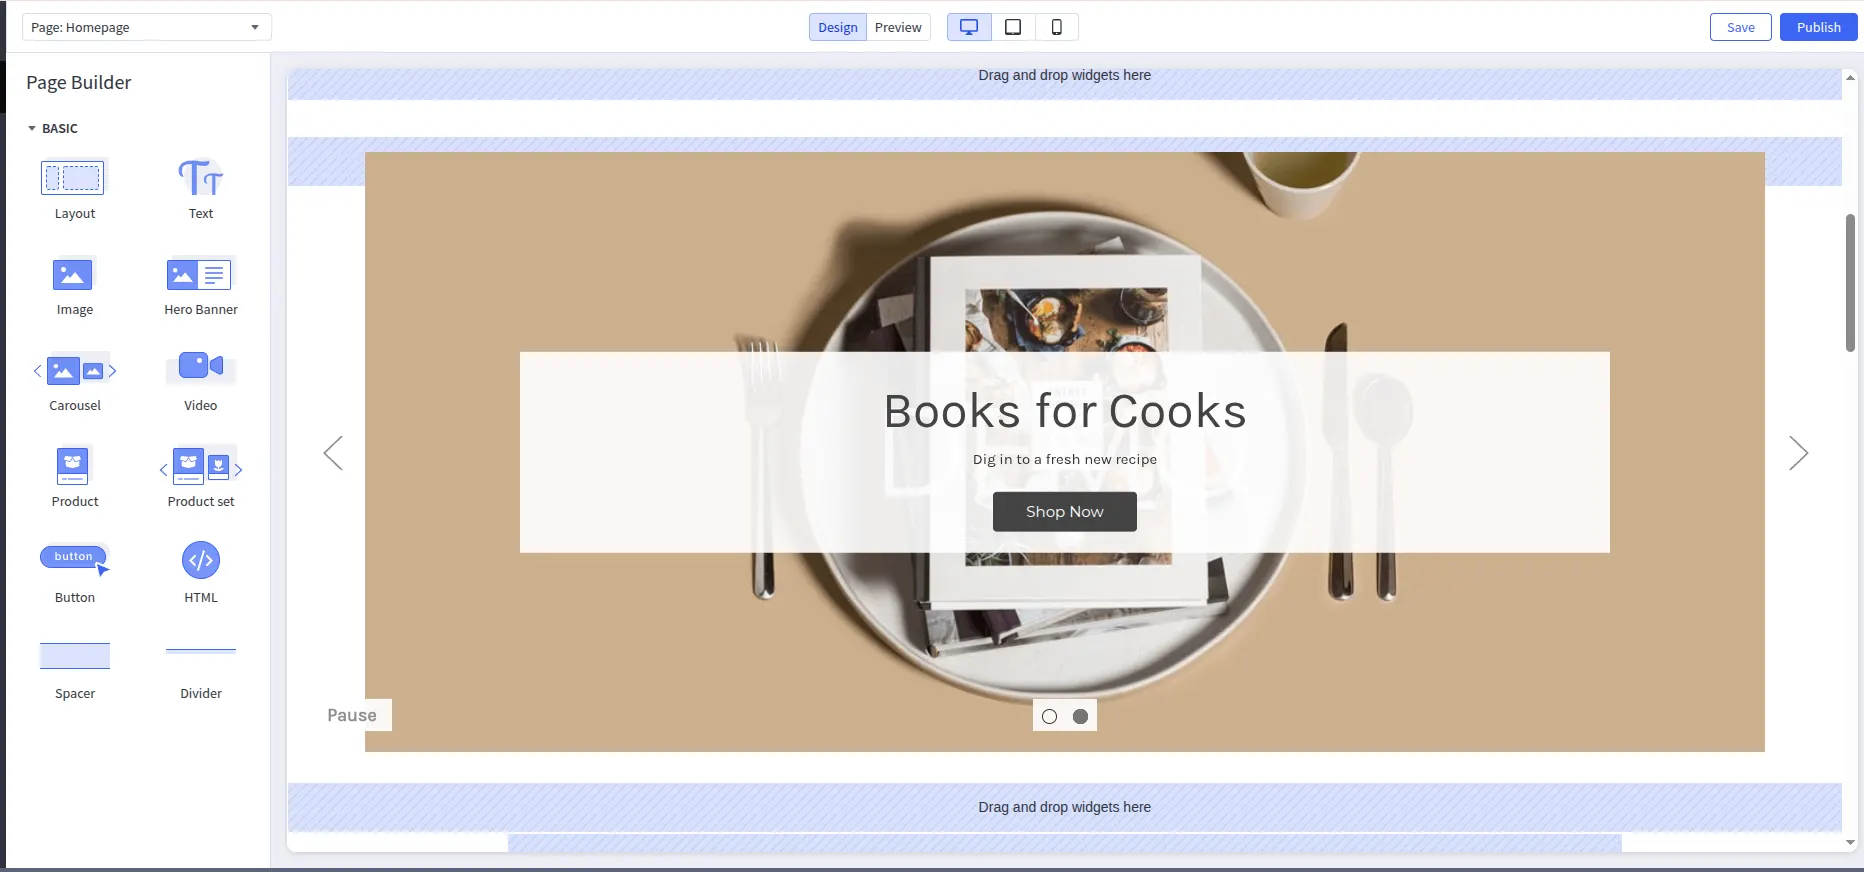Choose the Image widget icon
Screen dimensions: 1864x872
[73, 274]
